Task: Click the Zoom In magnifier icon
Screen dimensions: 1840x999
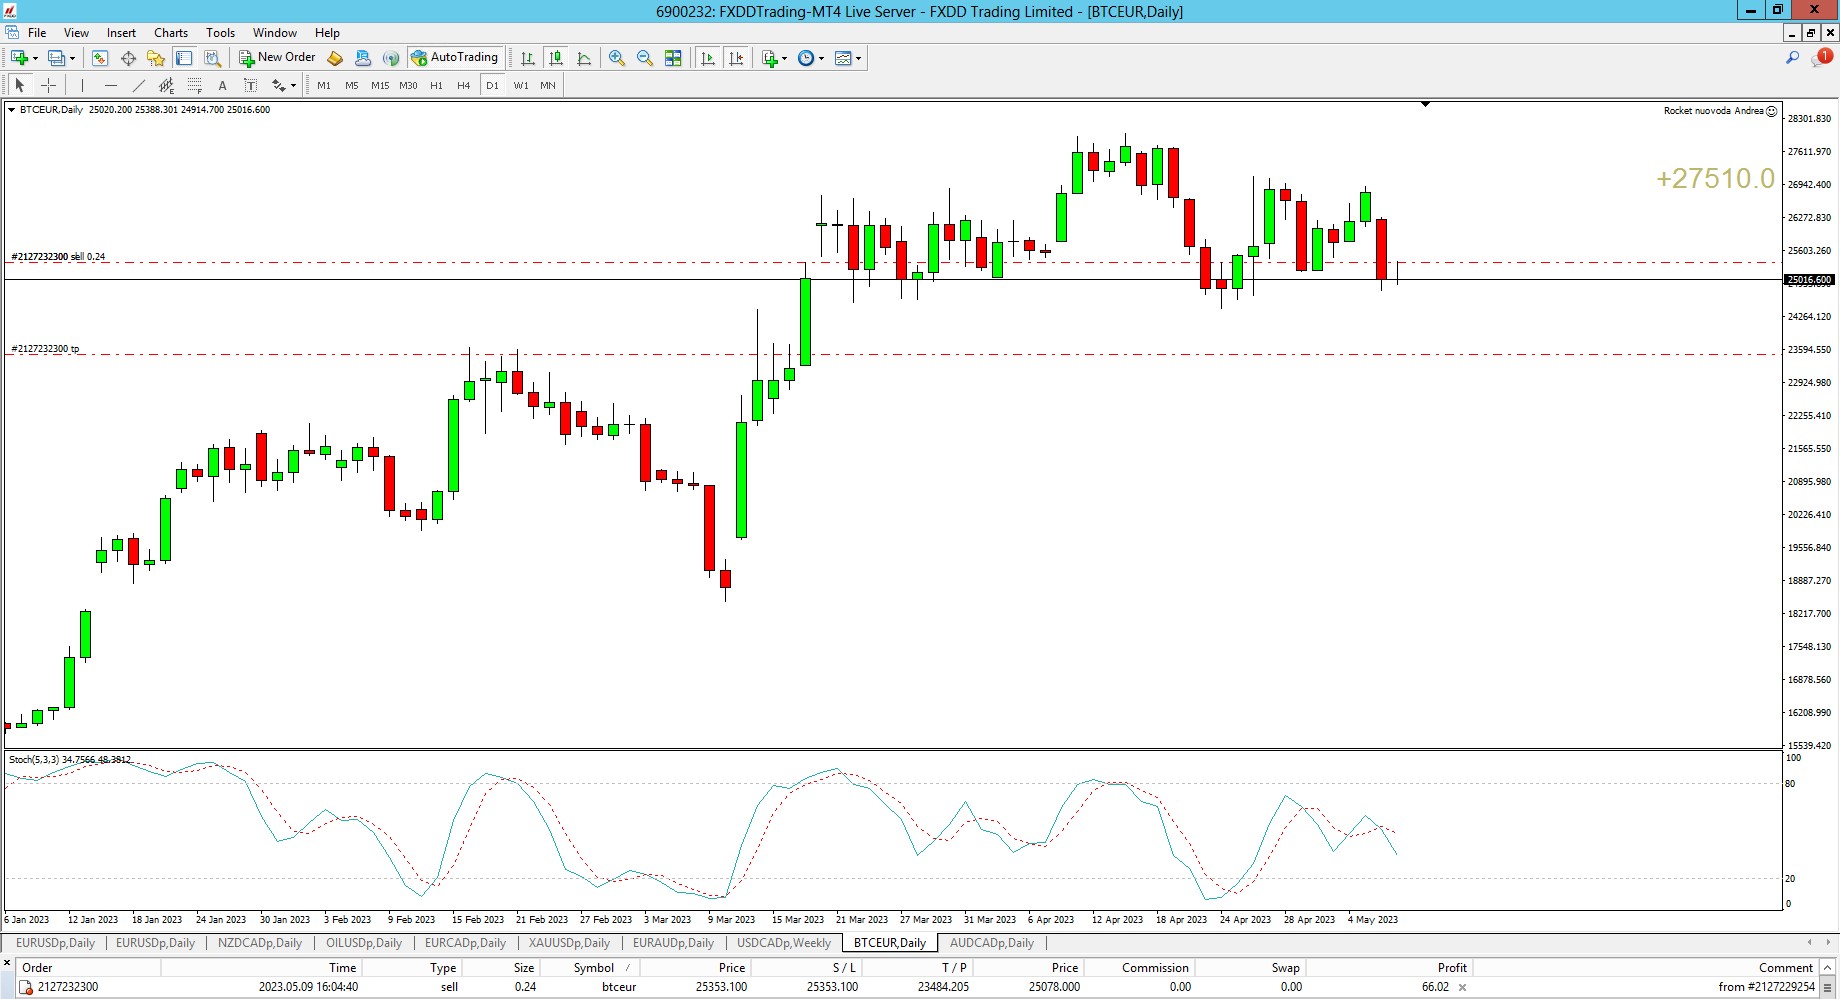Action: tap(617, 58)
